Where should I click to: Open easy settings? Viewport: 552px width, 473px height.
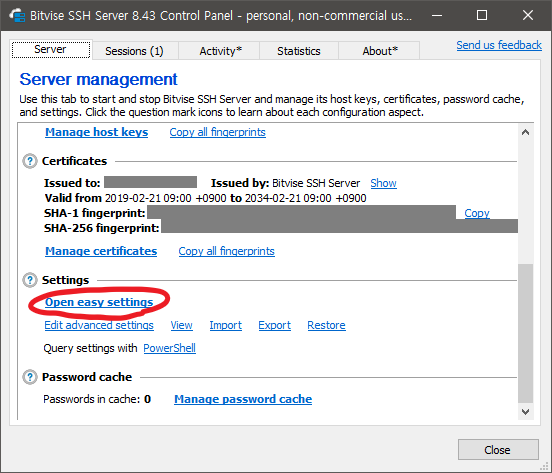point(99,302)
